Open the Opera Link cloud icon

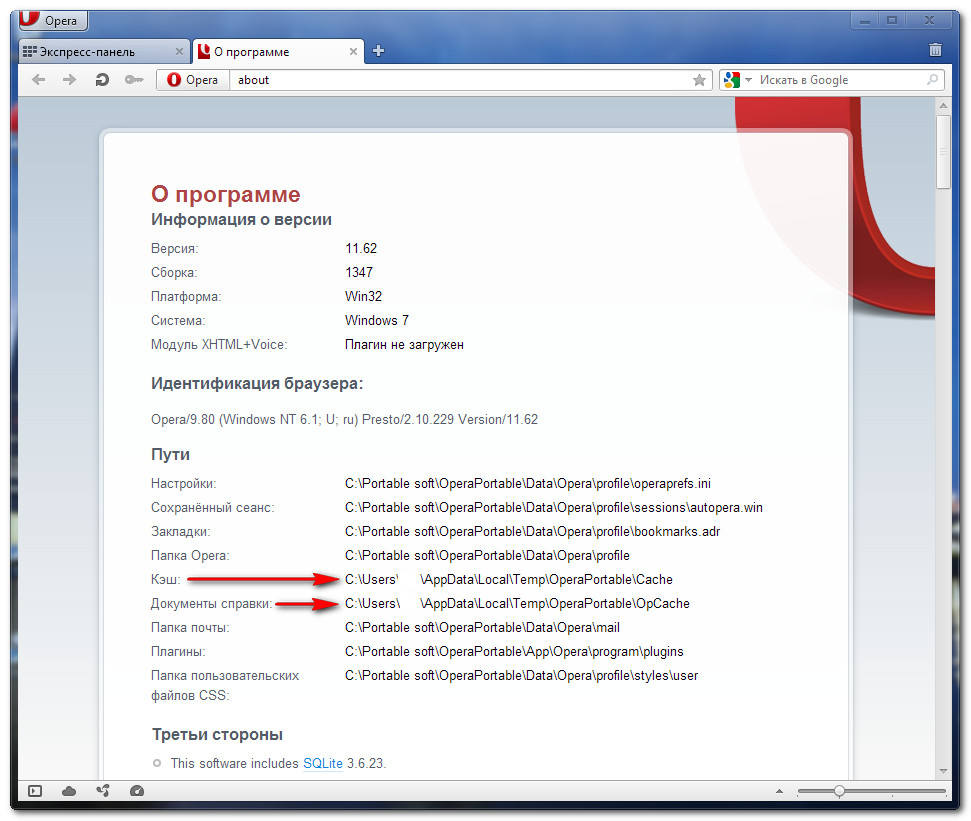(x=69, y=791)
